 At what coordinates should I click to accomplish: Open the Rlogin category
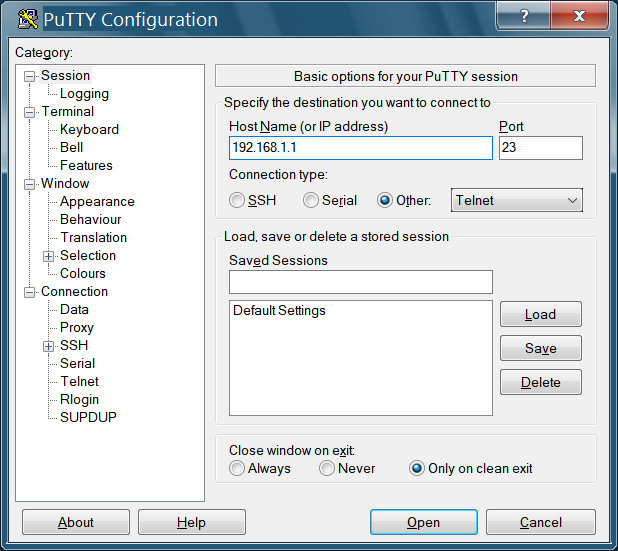click(x=79, y=399)
